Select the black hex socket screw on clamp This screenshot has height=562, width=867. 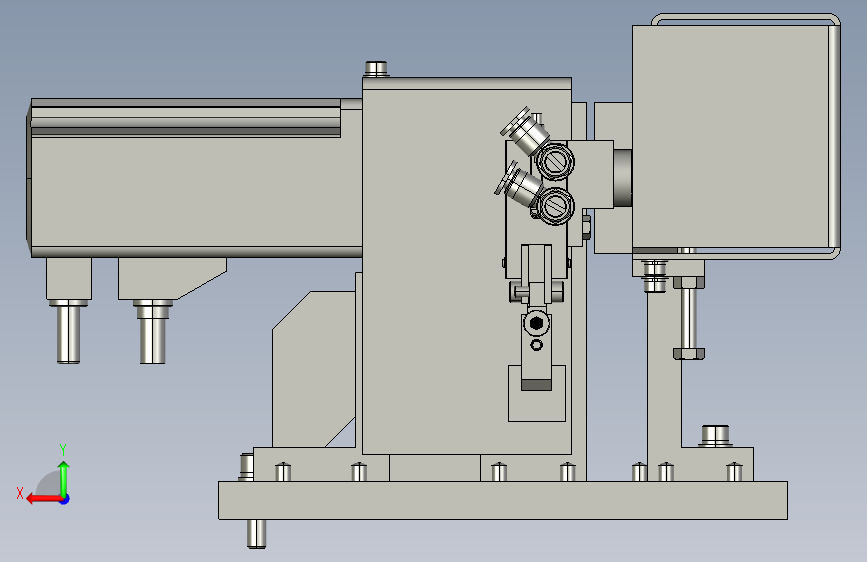click(536, 323)
